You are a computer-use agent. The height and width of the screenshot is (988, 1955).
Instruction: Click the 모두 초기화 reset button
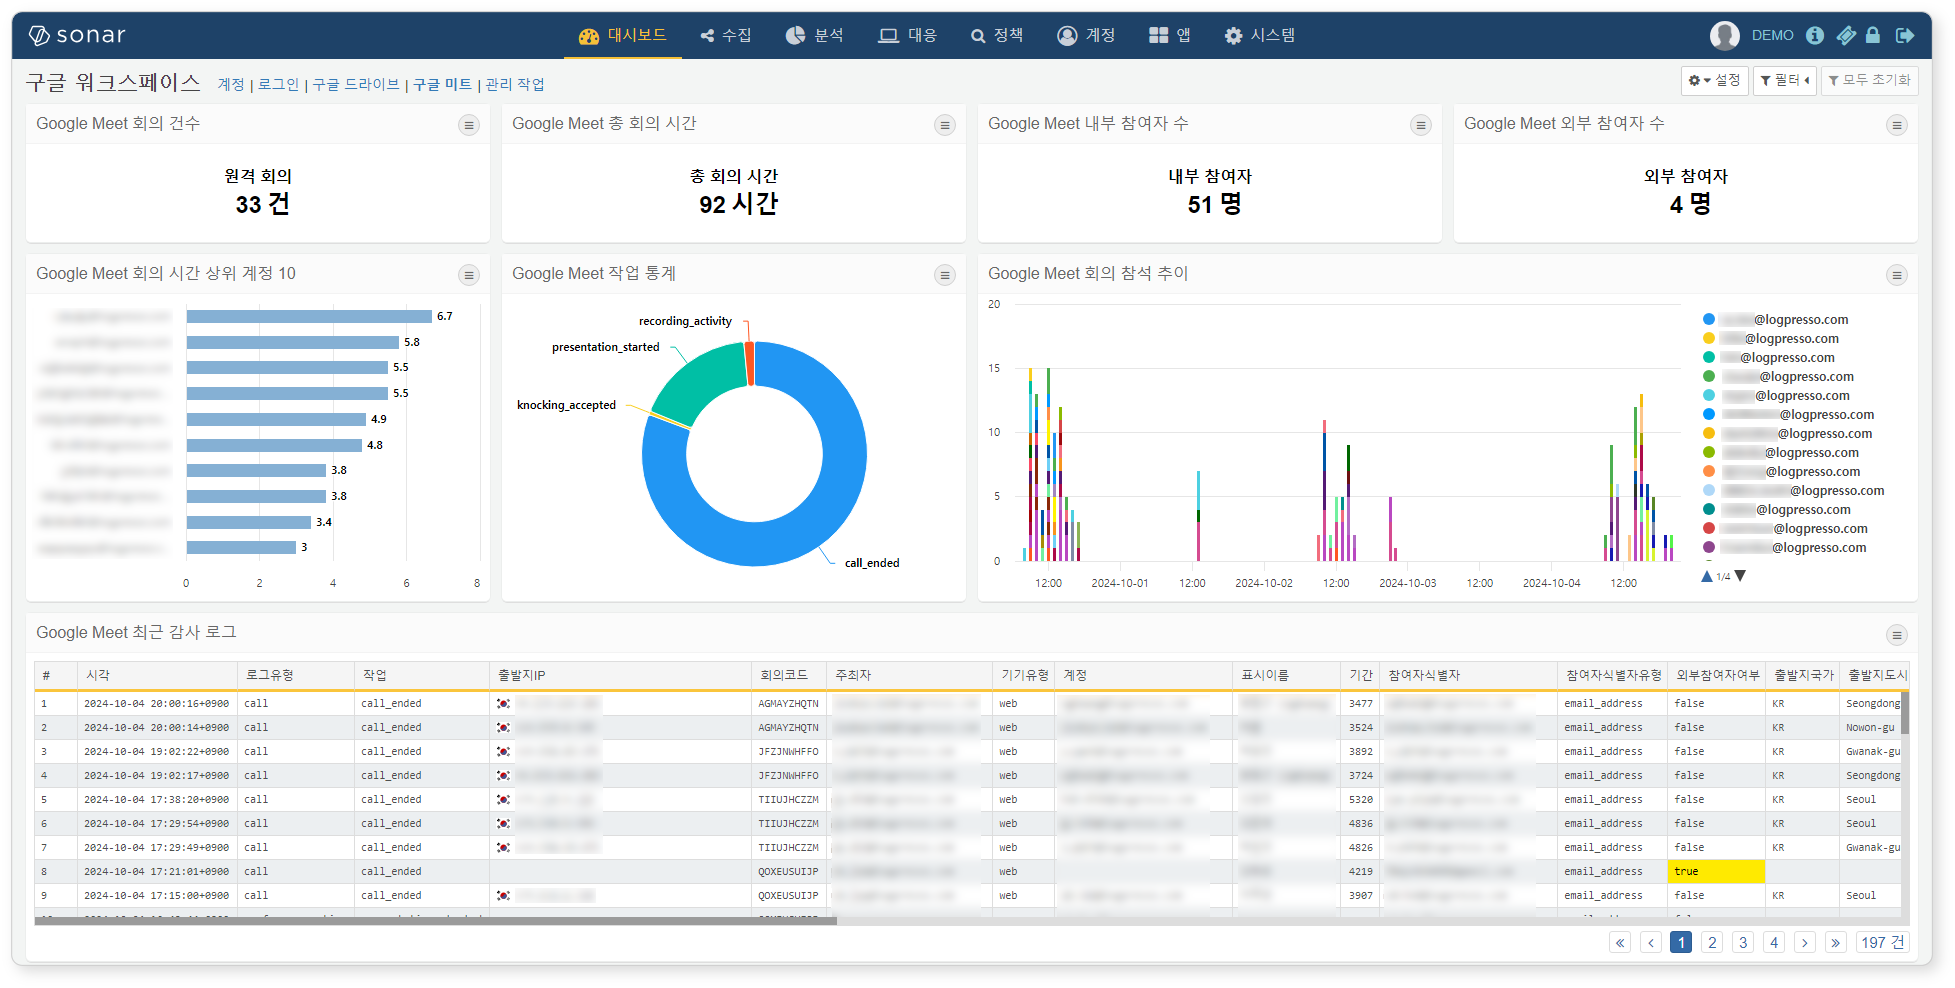click(x=1869, y=80)
